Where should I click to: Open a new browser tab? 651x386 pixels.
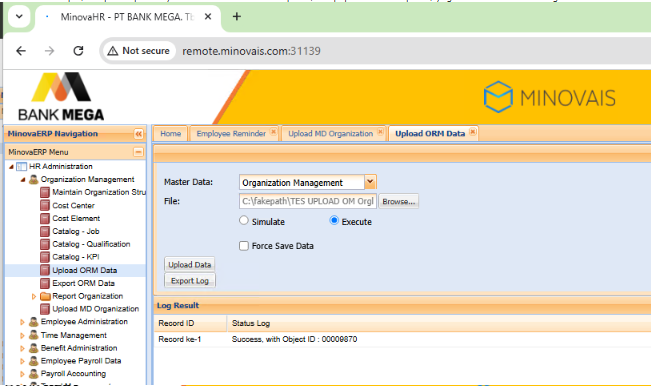(x=237, y=17)
